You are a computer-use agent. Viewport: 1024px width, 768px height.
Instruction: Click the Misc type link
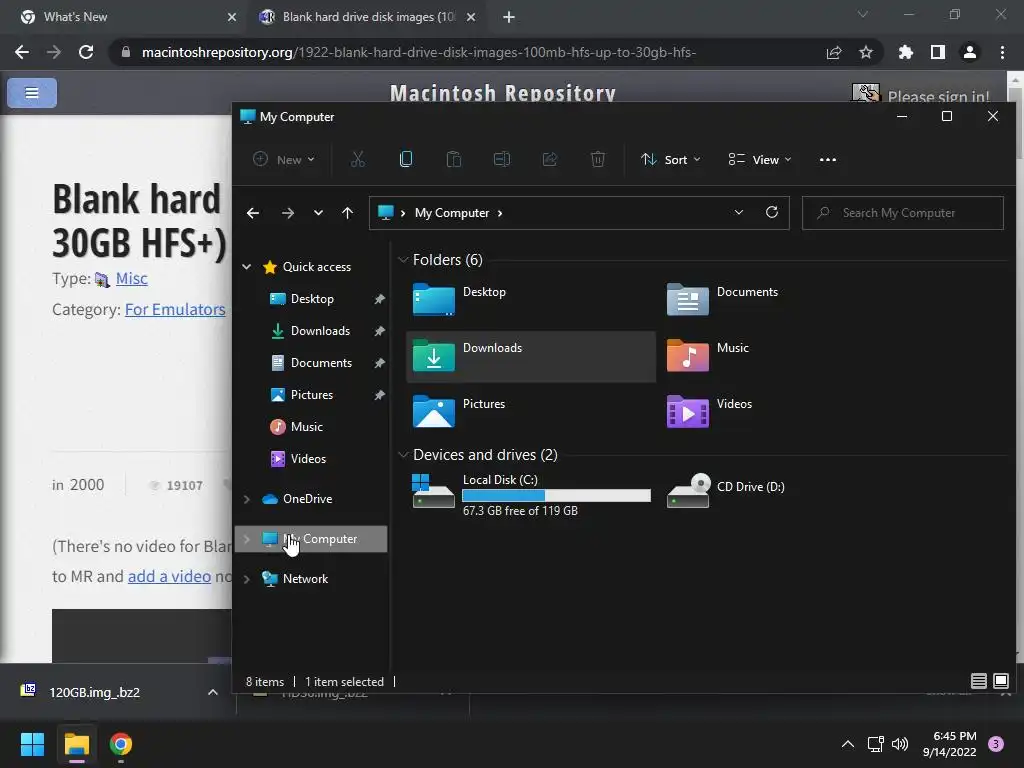tap(131, 279)
